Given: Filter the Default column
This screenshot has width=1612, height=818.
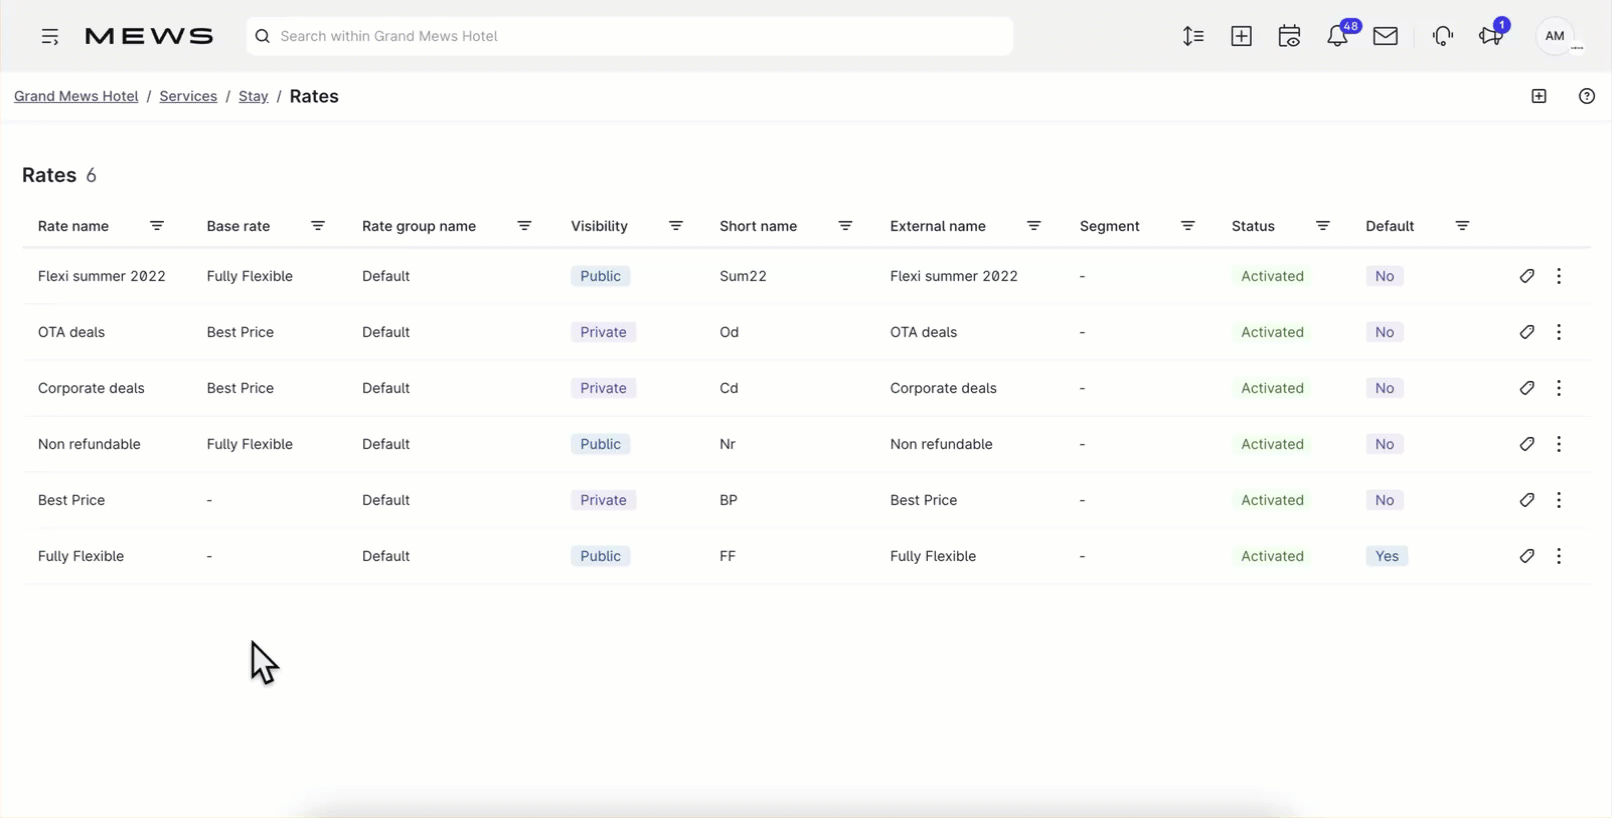Looking at the screenshot, I should coord(1462,226).
